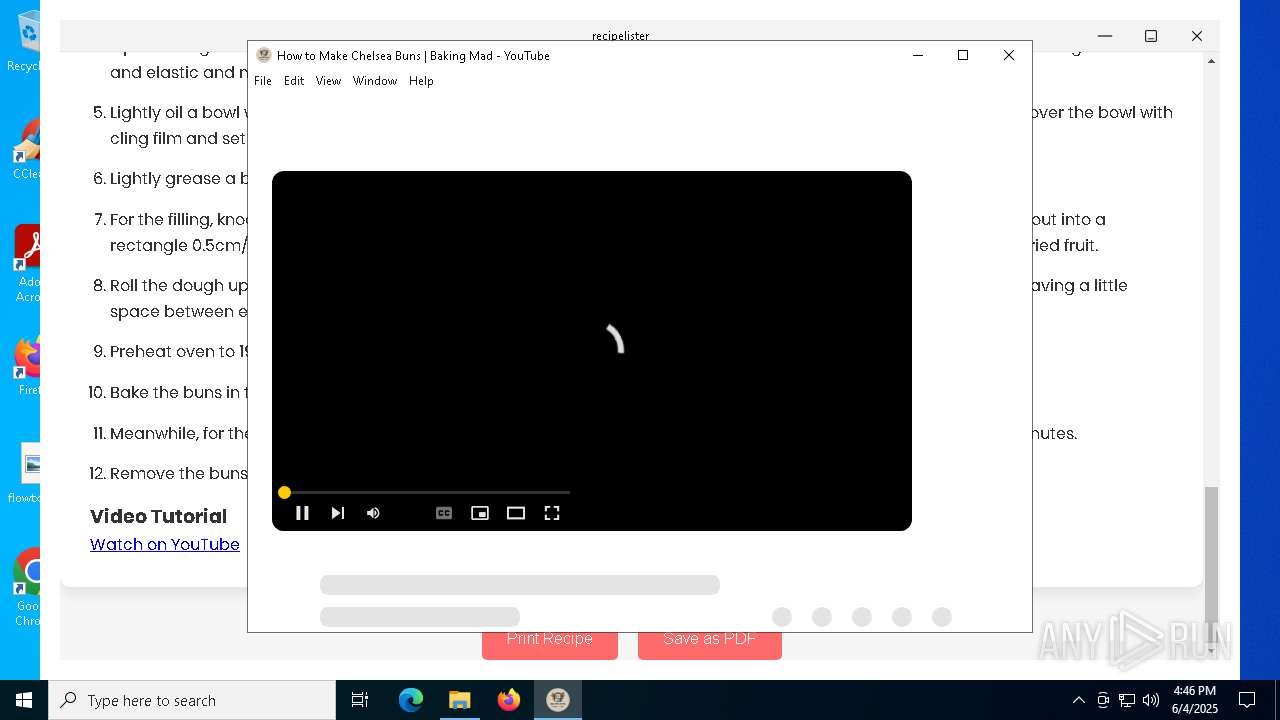Launch Microsoft Edge from the taskbar
The image size is (1280, 720).
[411, 700]
